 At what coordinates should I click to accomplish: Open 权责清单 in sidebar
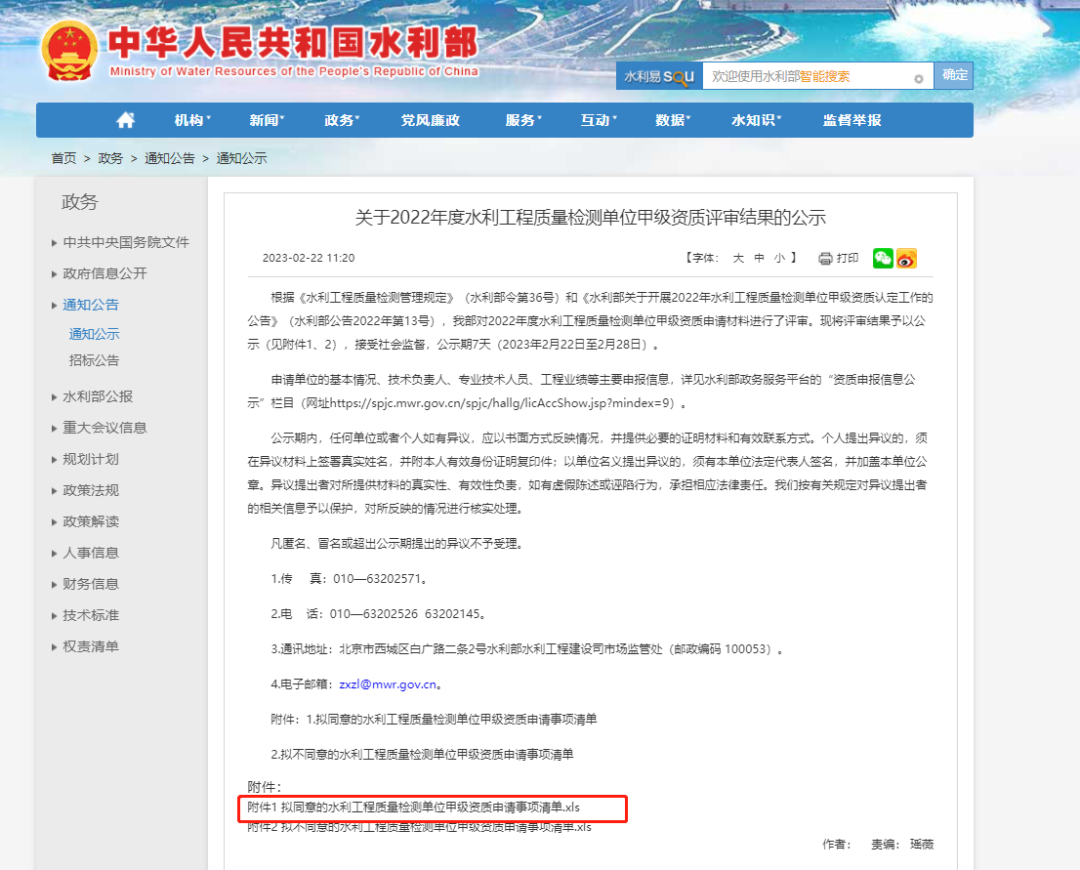coord(91,647)
